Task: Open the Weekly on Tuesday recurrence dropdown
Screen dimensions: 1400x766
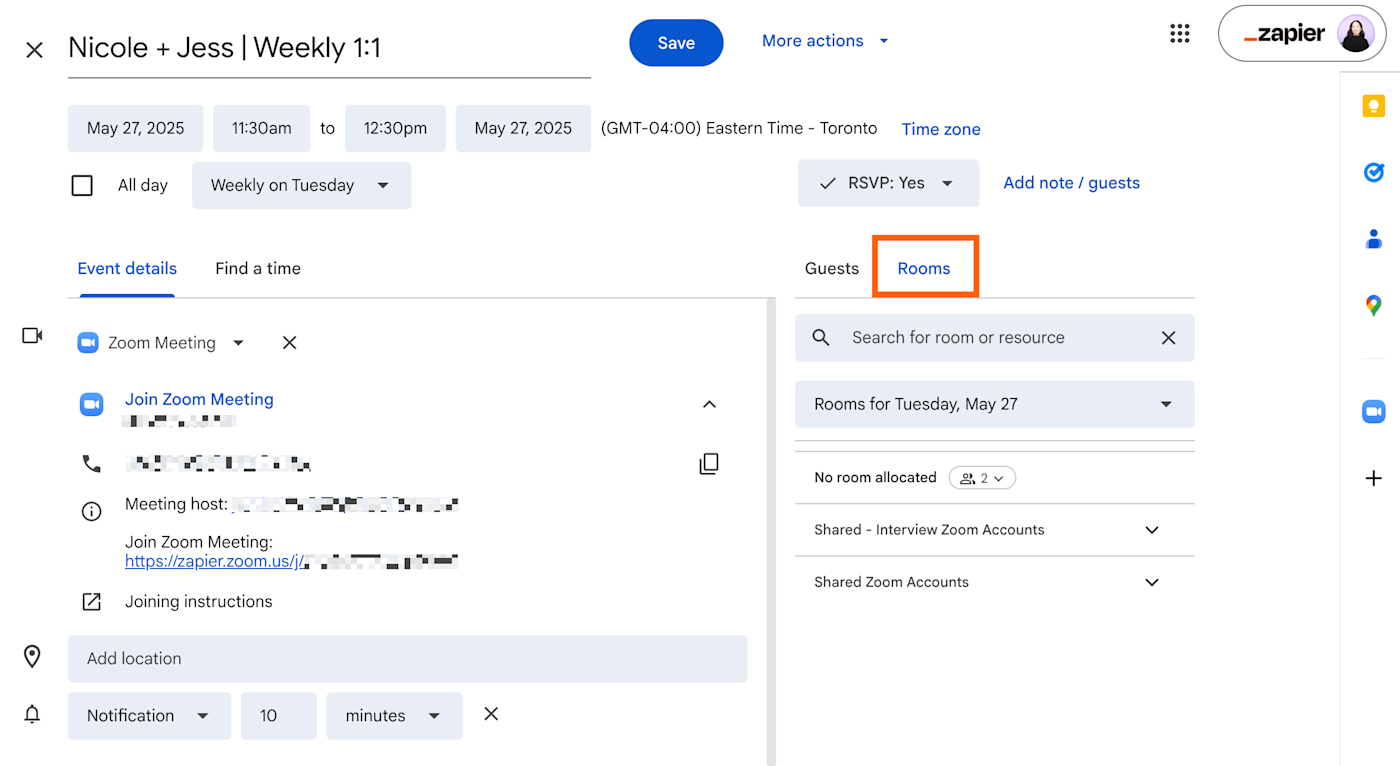Action: click(x=301, y=186)
